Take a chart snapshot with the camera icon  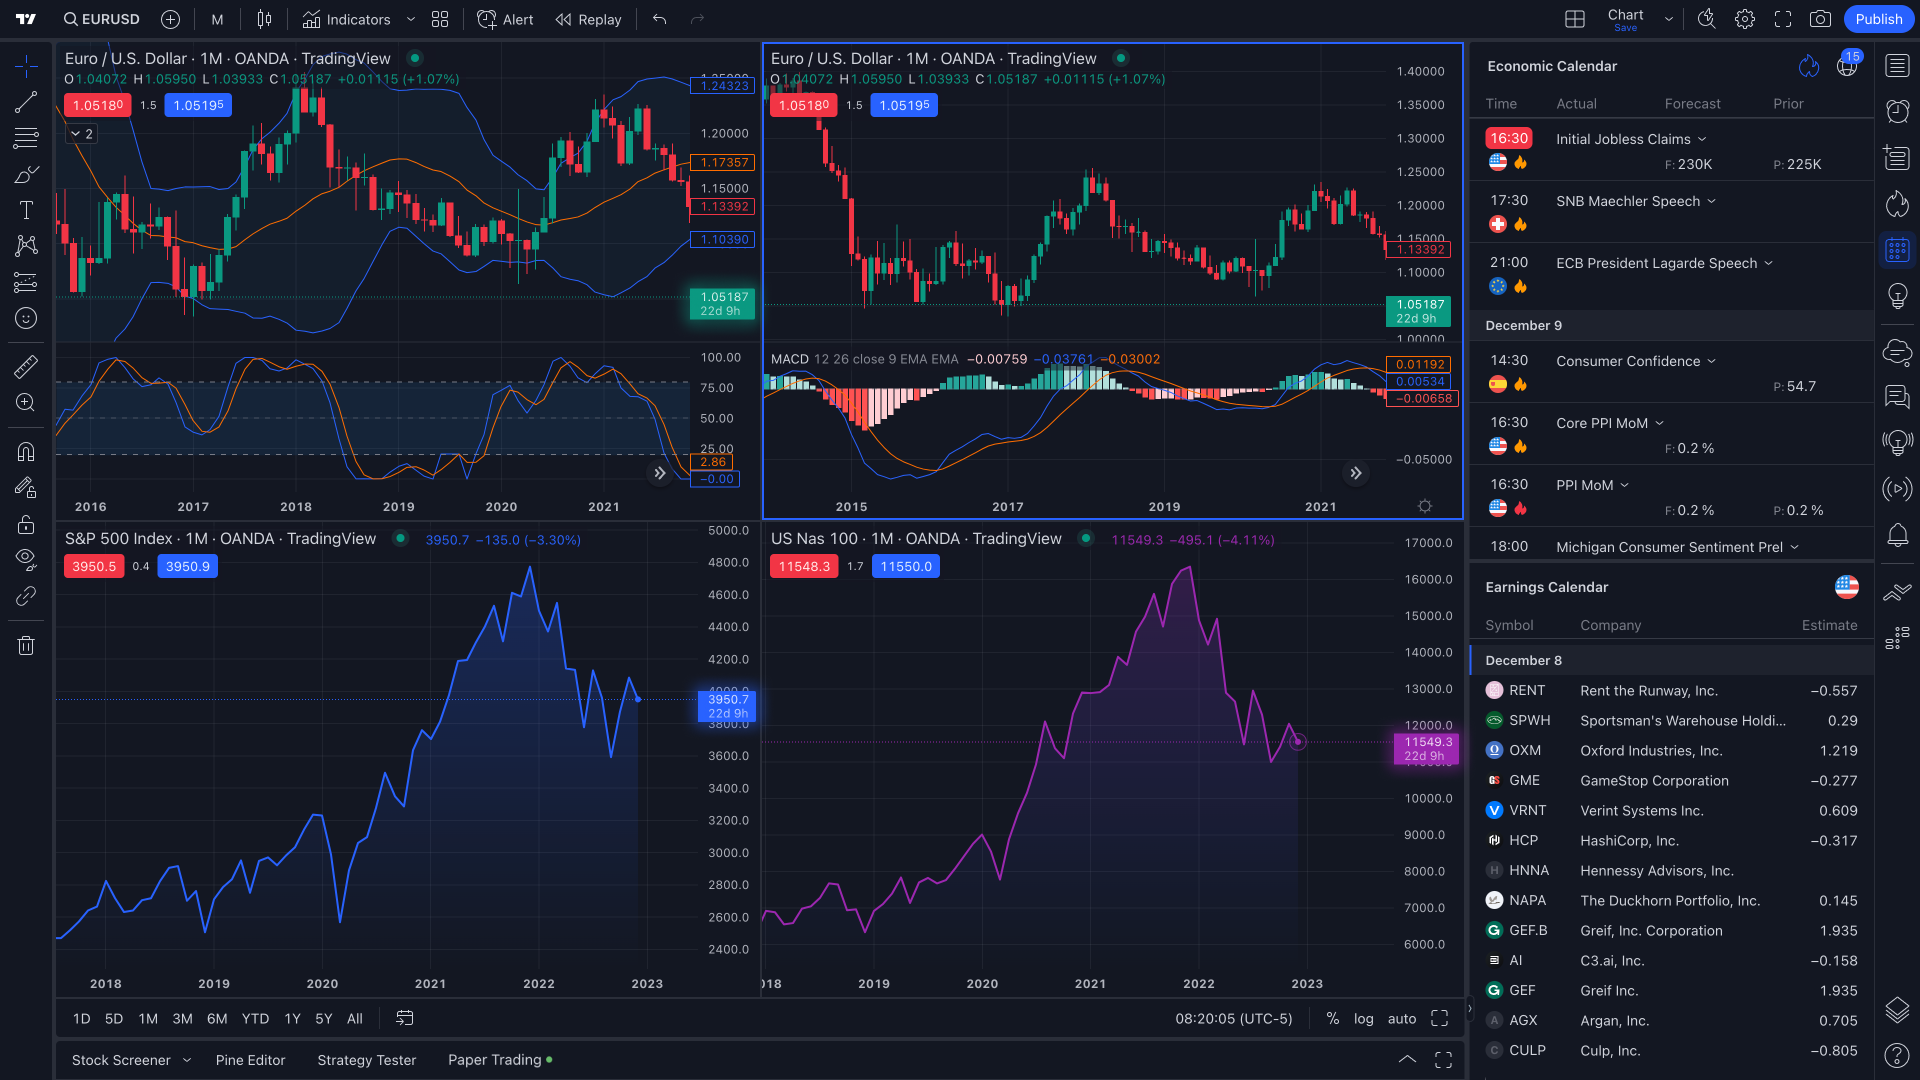point(1822,19)
